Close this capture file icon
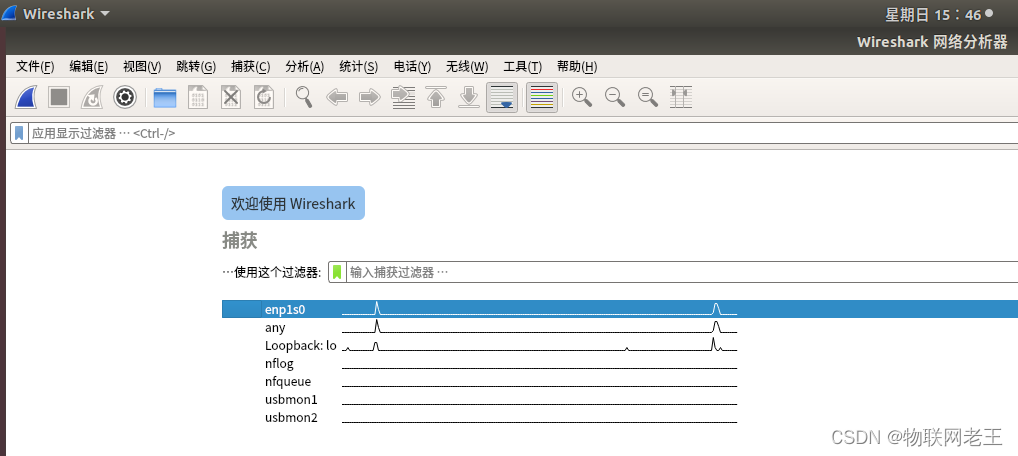The height and width of the screenshot is (456, 1018). 231,97
